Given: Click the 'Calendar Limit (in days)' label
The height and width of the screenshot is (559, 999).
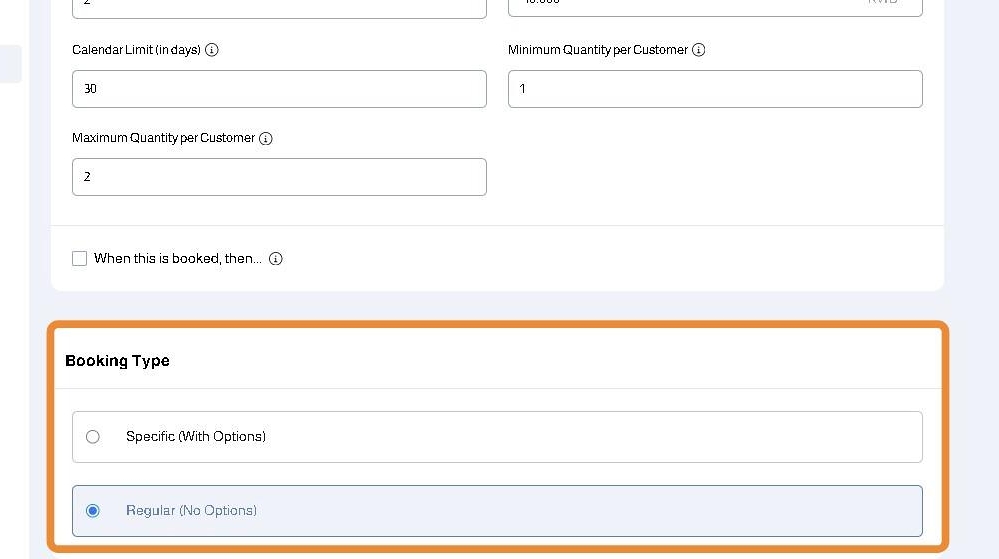Looking at the screenshot, I should tap(136, 50).
